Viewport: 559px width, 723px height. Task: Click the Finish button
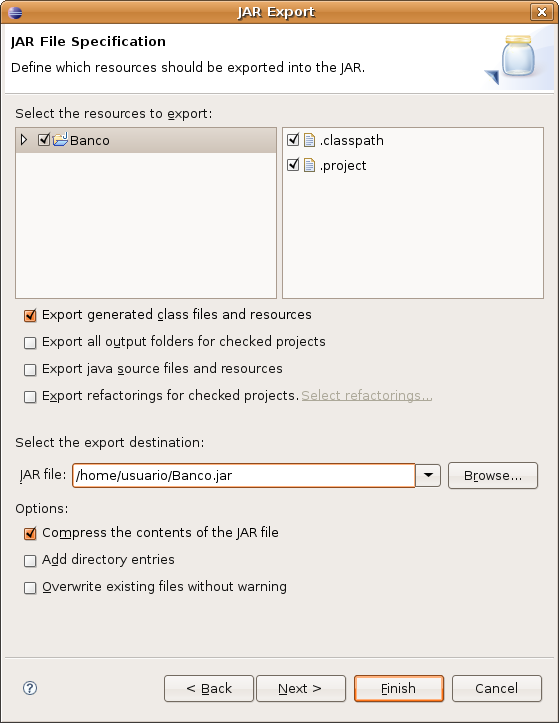click(399, 688)
